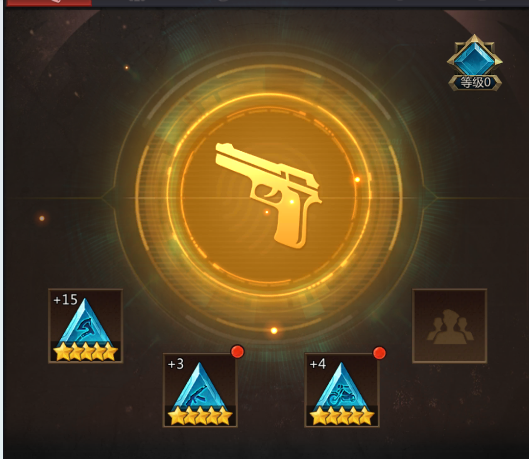The image size is (529, 459).
Task: Click star rating under motorcycle gem
Action: 342,416
